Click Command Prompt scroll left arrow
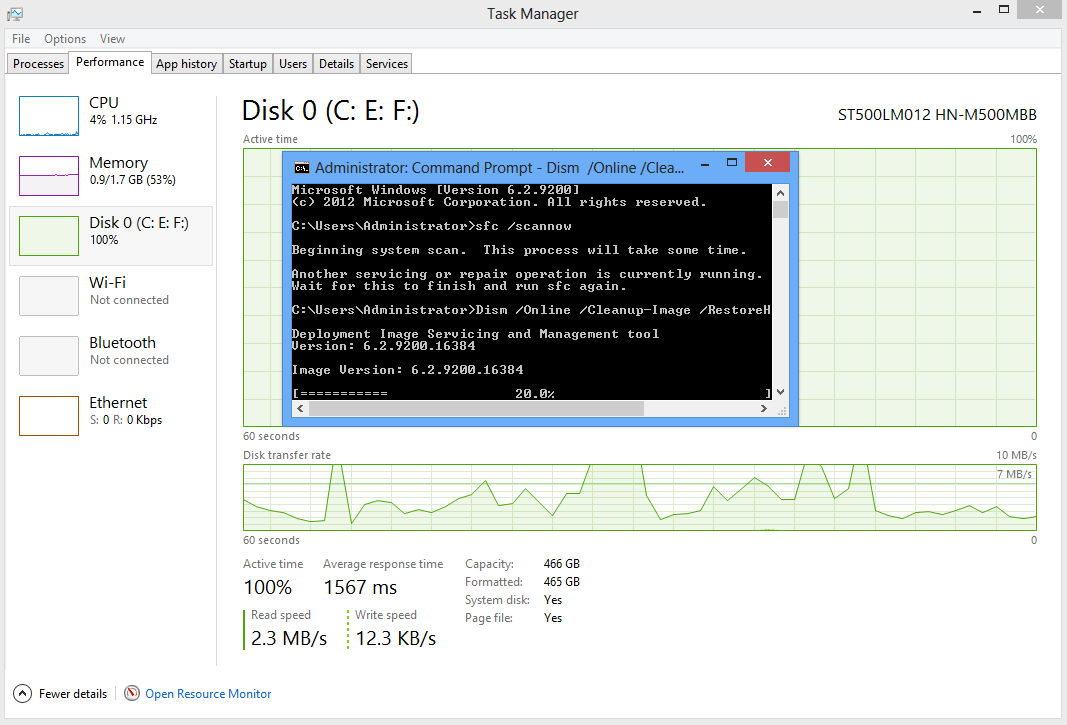This screenshot has height=725, width=1067. (x=300, y=408)
